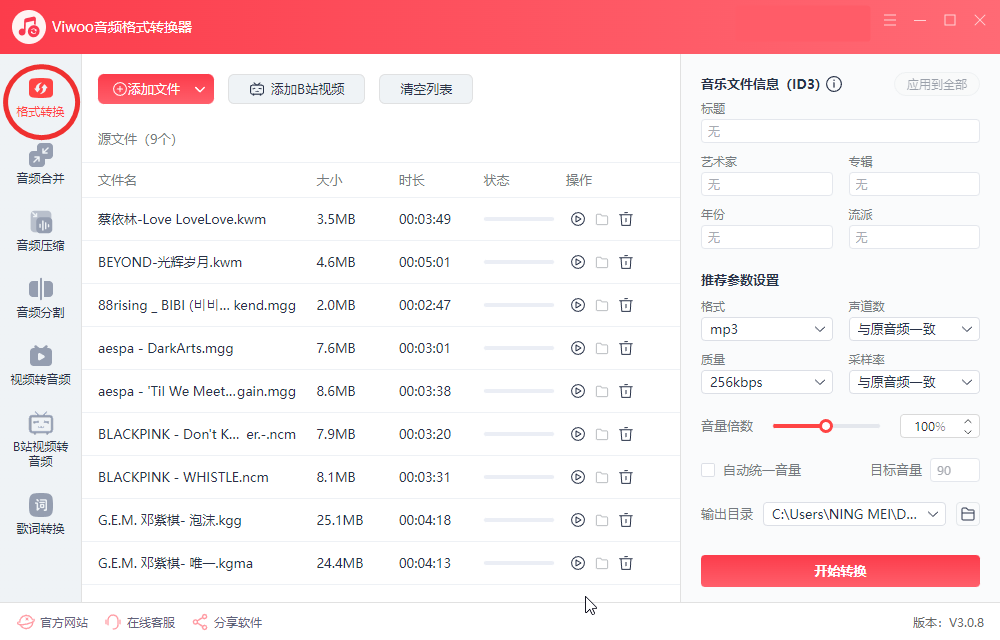Image resolution: width=1000 pixels, height=640 pixels.
Task: Open folder for BEYOND-光辉岁月.kwm
Action: [602, 262]
